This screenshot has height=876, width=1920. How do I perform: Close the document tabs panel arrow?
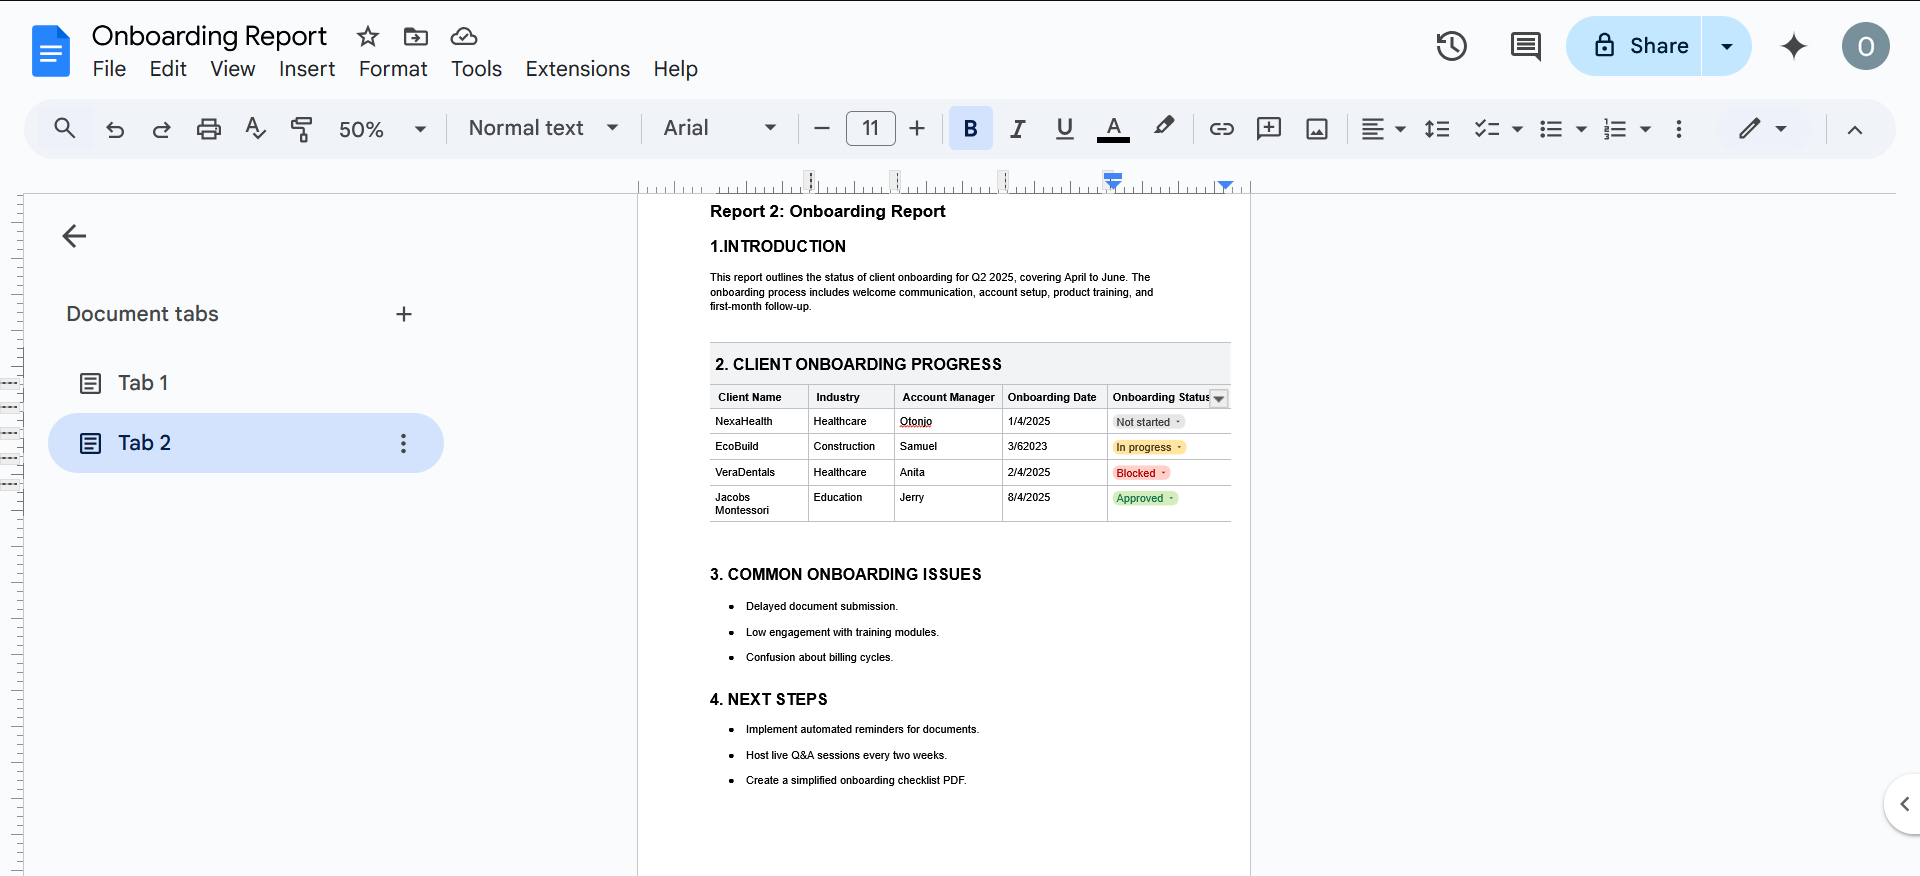74,236
